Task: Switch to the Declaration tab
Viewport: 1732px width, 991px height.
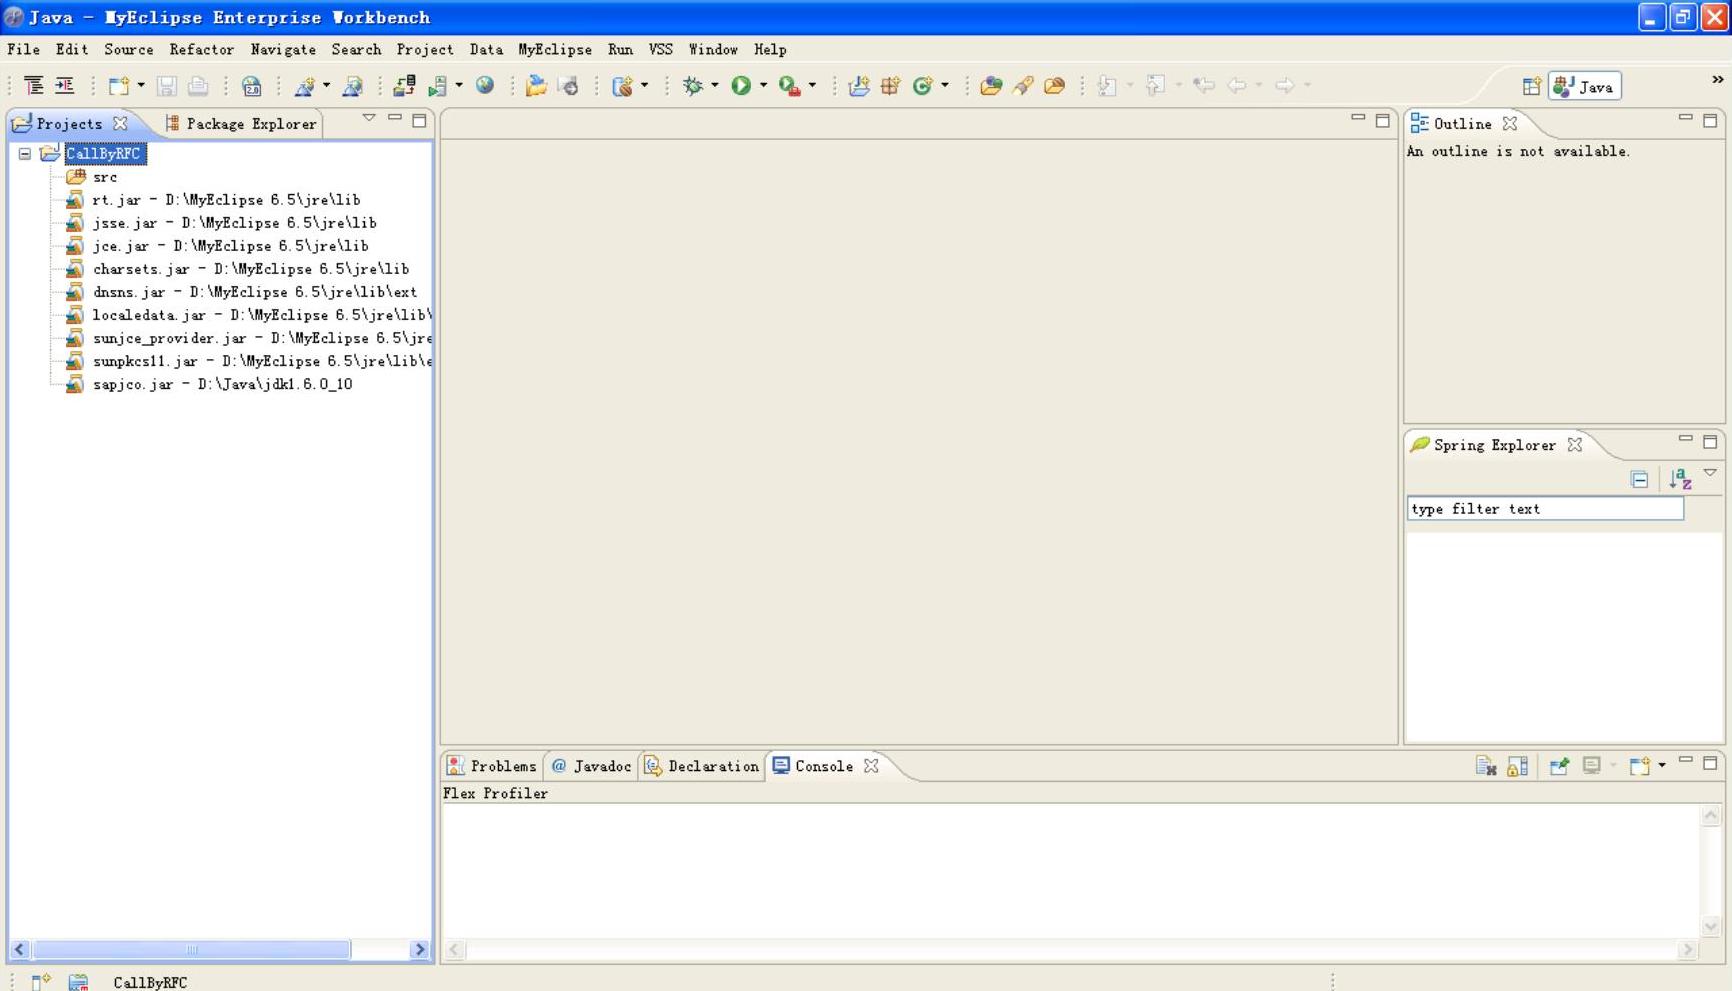Action: (x=702, y=766)
